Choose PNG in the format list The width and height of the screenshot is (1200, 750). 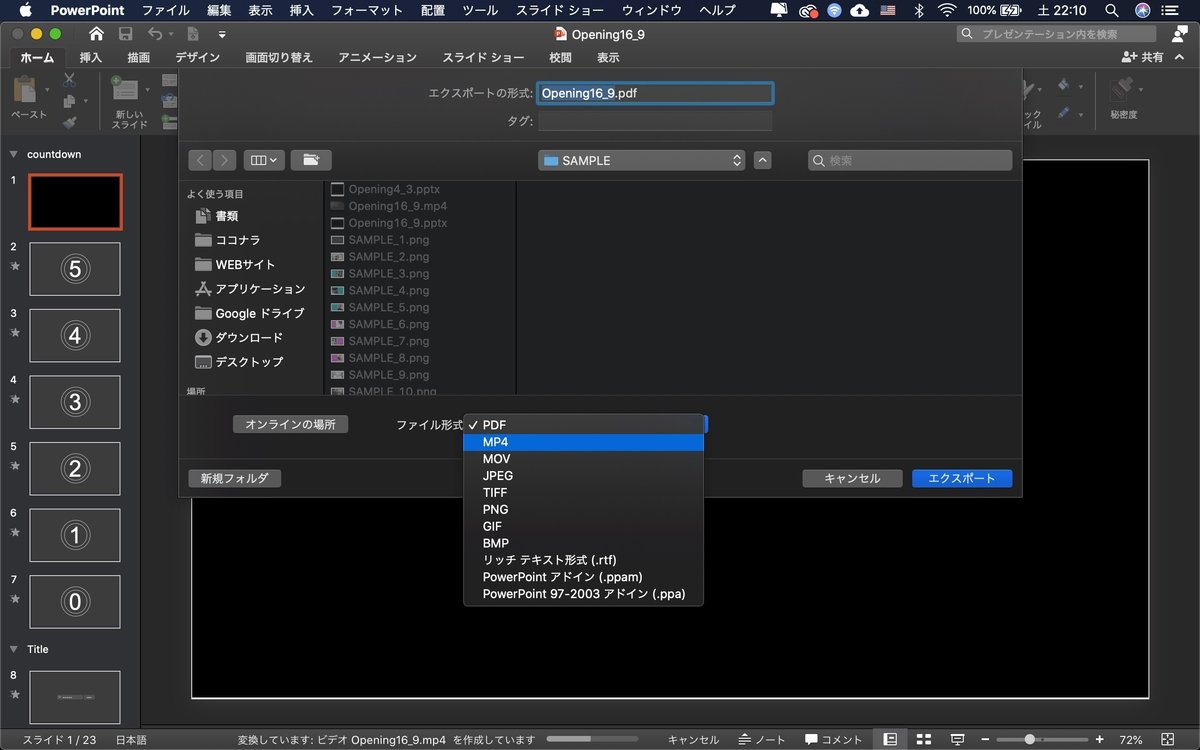pos(584,509)
